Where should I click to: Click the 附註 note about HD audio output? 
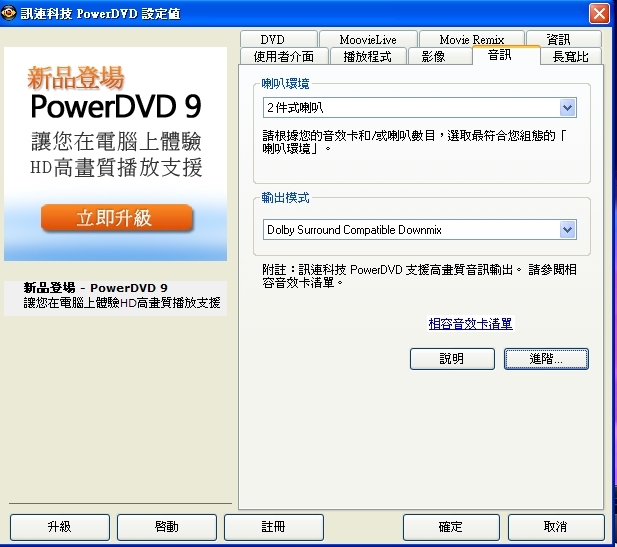pos(419,276)
